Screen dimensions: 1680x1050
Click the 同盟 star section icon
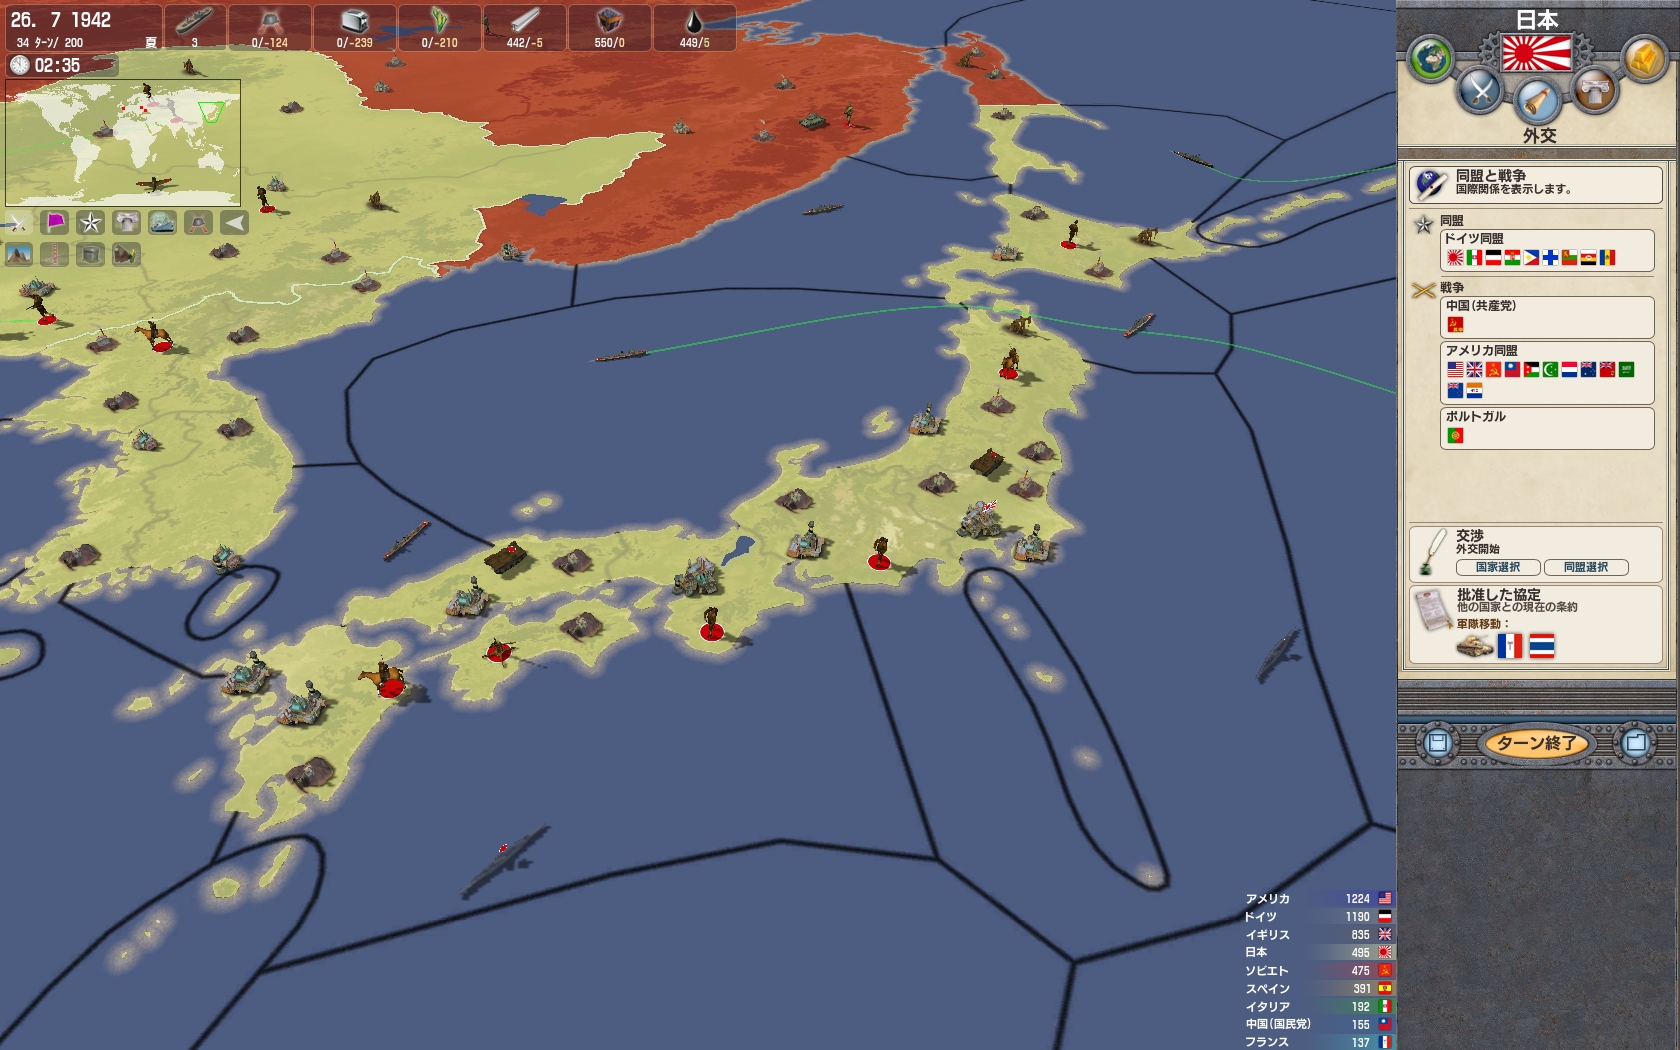1423,225
